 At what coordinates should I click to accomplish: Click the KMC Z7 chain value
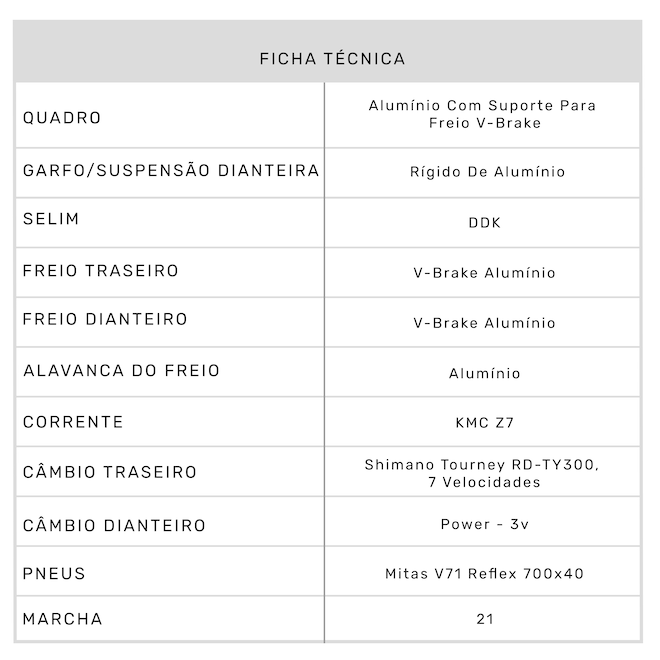484,423
